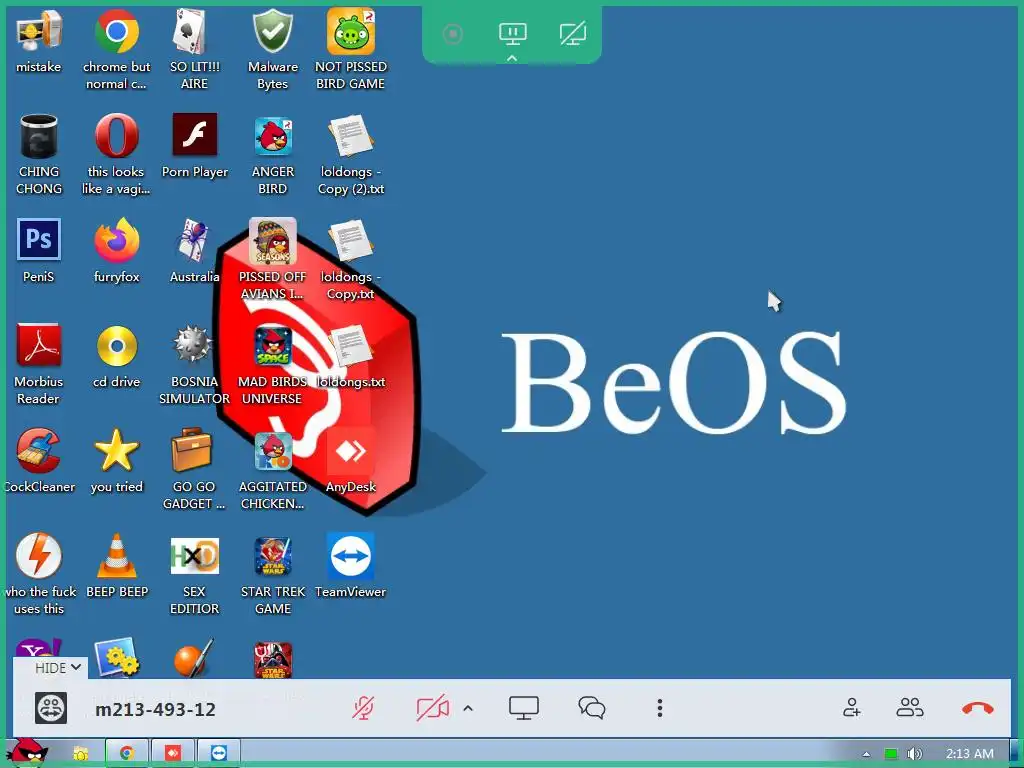Image resolution: width=1024 pixels, height=768 pixels.
Task: Open the 'STAR TREK GAME' icon
Action: (x=272, y=556)
